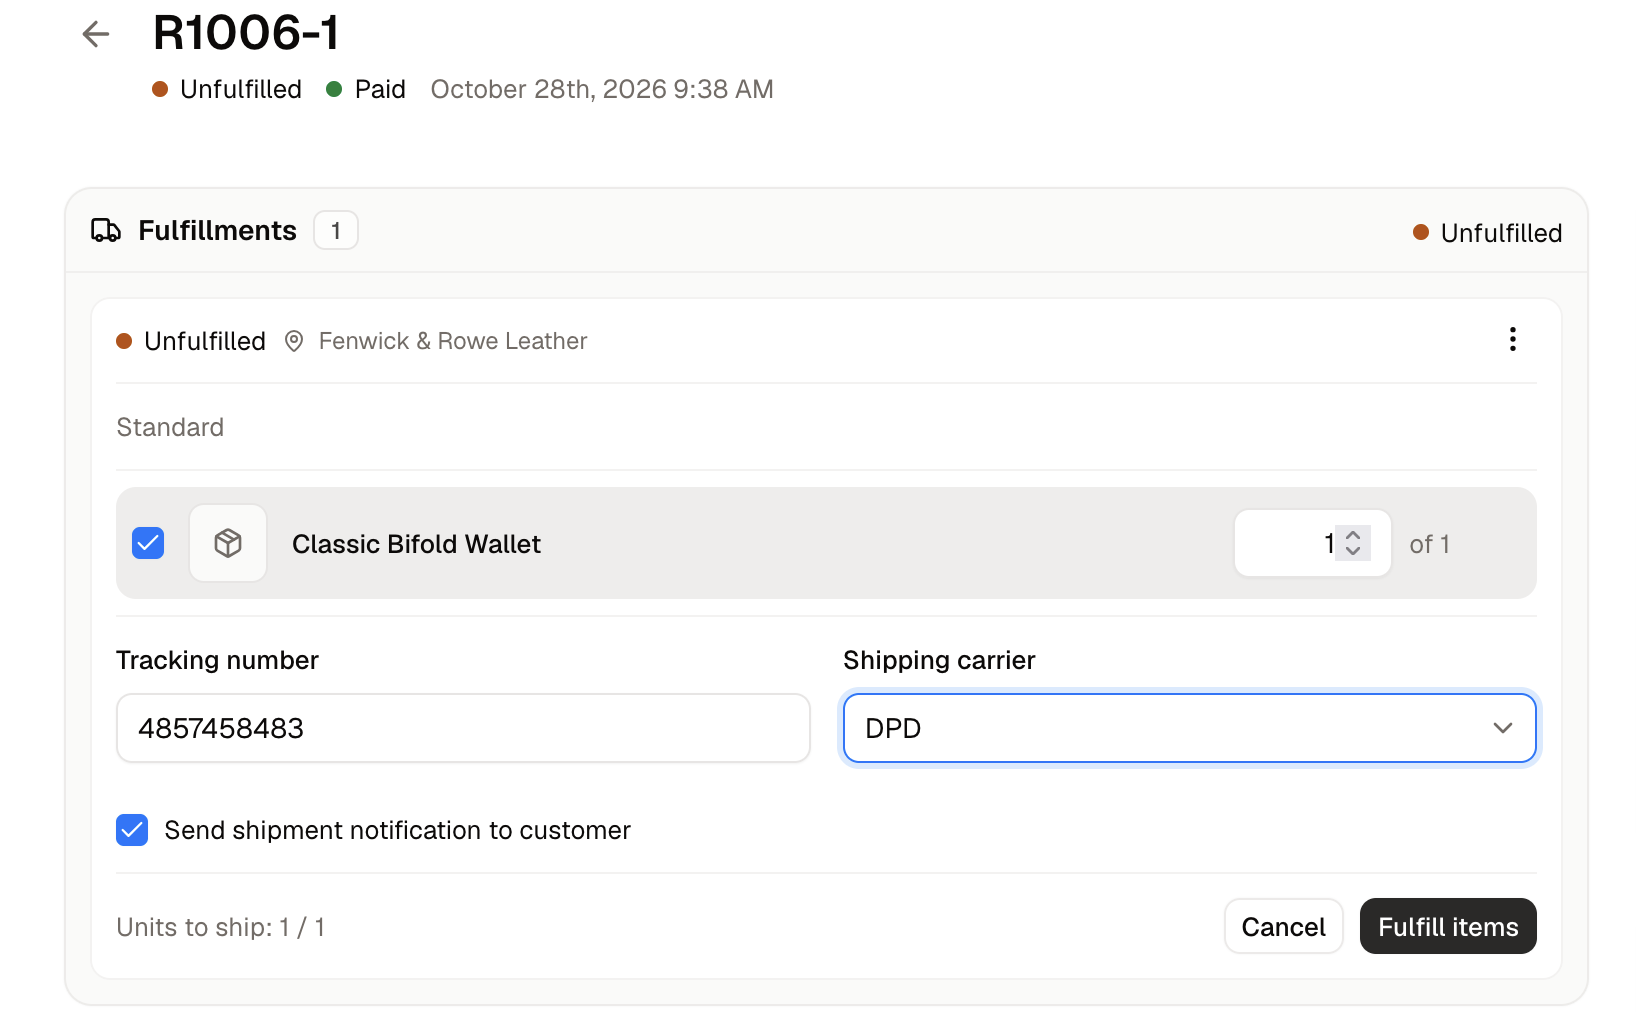Click the Send shipment notification to customer label
Image resolution: width=1636 pixels, height=1012 pixels.
tap(398, 830)
